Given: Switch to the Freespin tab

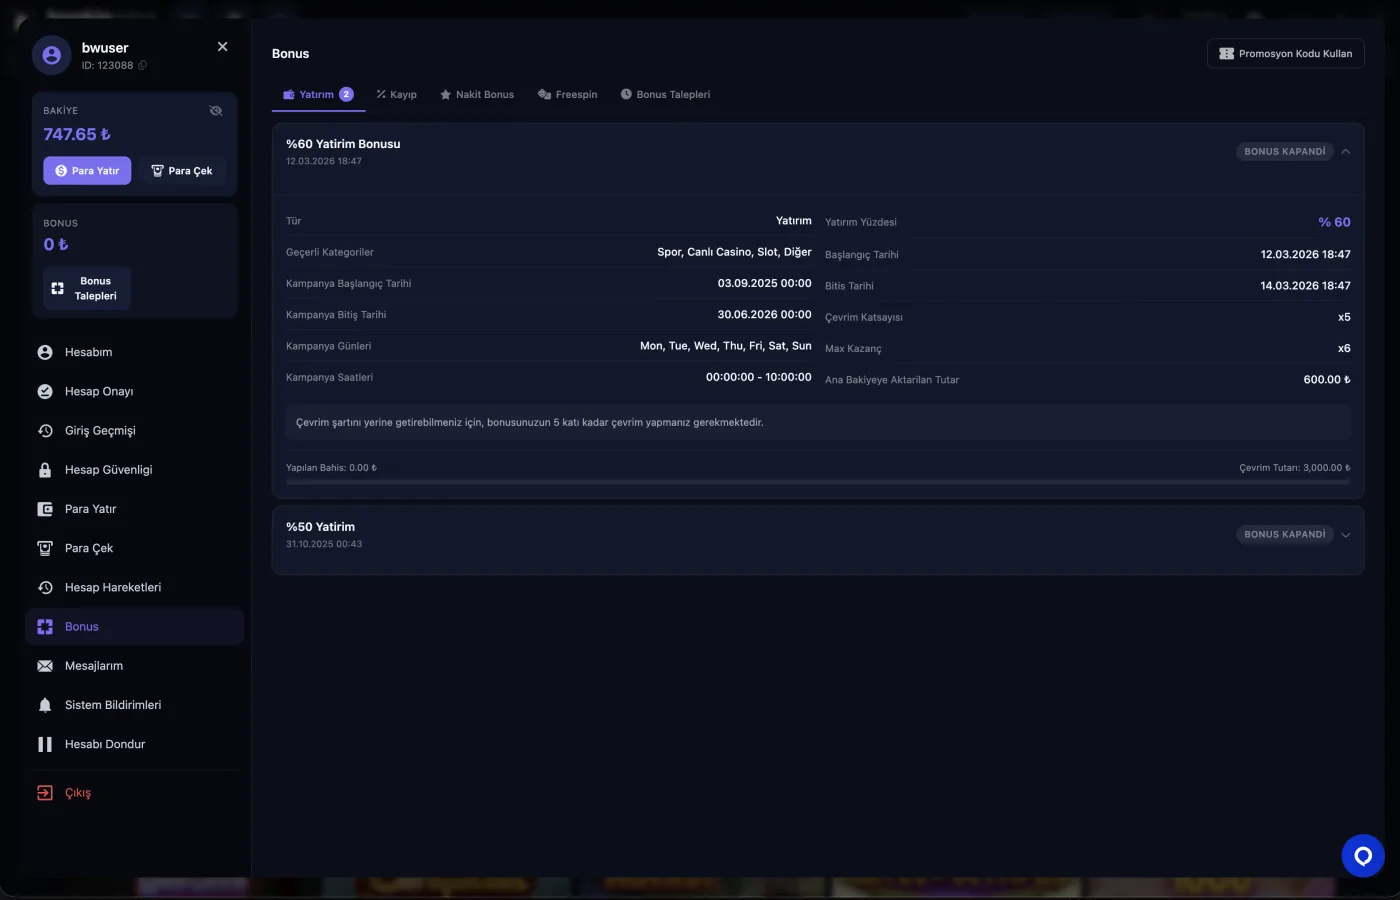Looking at the screenshot, I should point(567,95).
